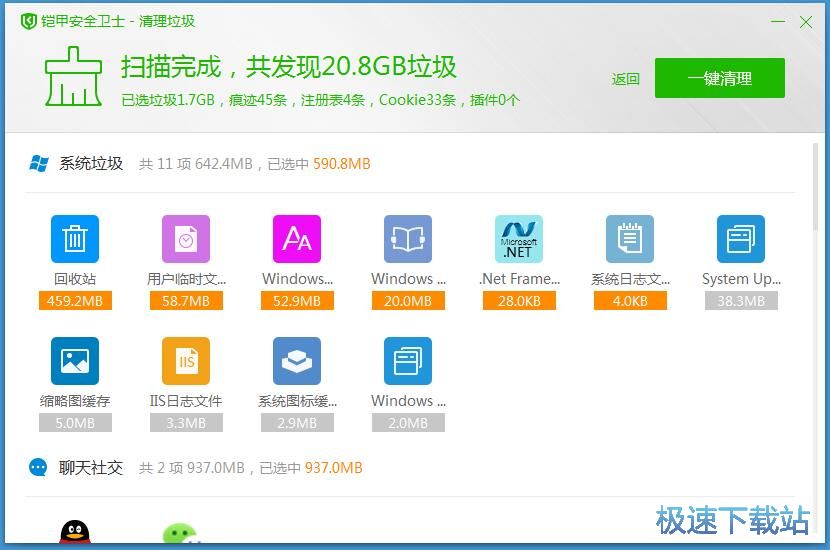Expand the System Junk (系统垃圾) section header

tap(90, 163)
